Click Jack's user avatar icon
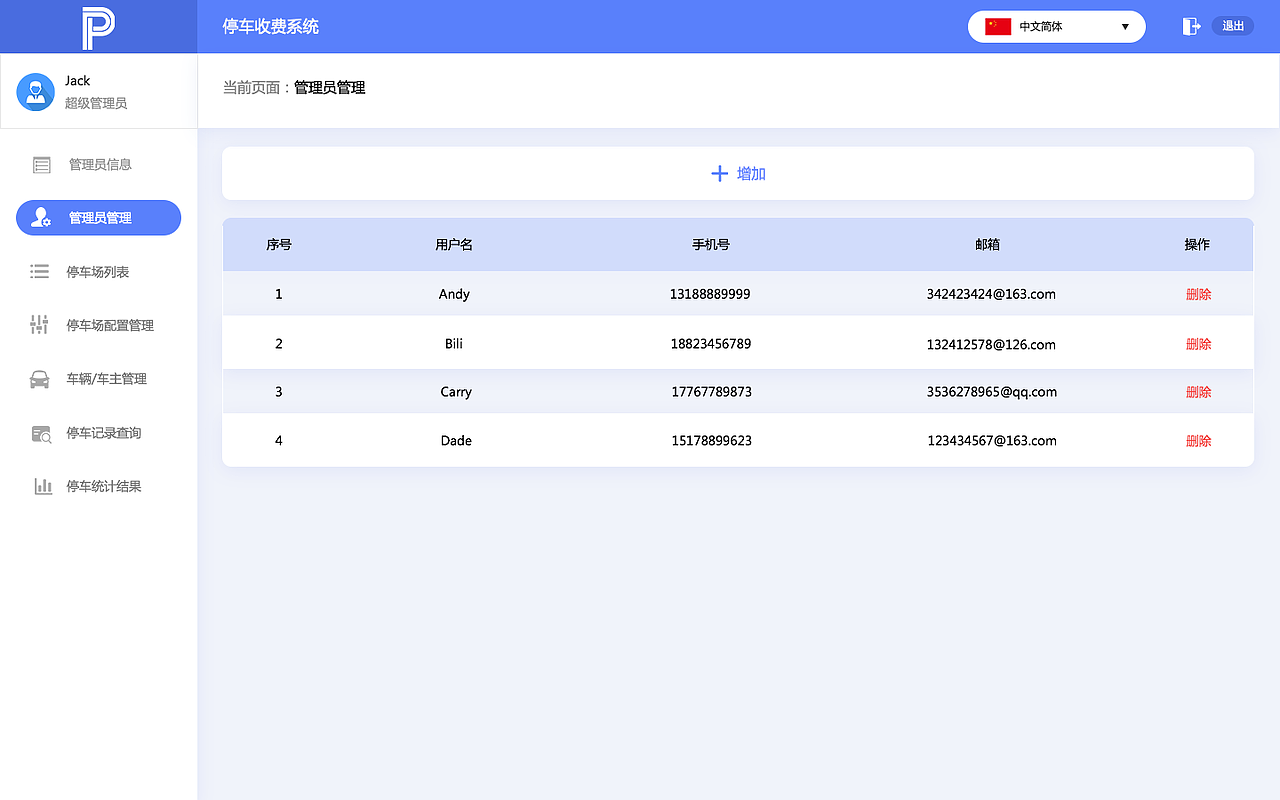The image size is (1280, 800). click(35, 92)
